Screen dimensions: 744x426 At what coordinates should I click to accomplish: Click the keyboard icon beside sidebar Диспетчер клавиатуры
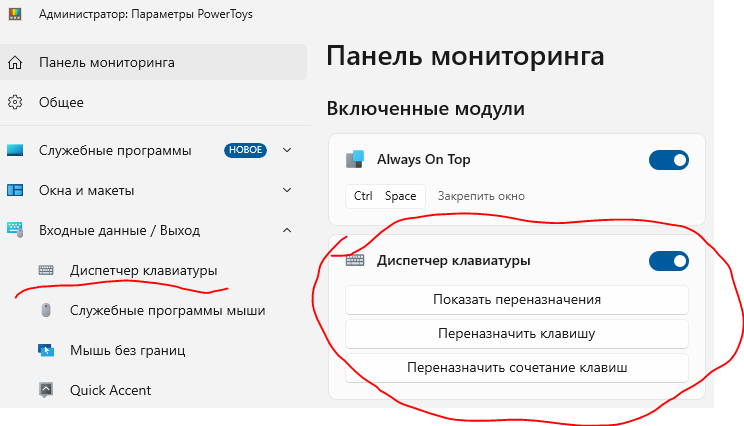46,270
